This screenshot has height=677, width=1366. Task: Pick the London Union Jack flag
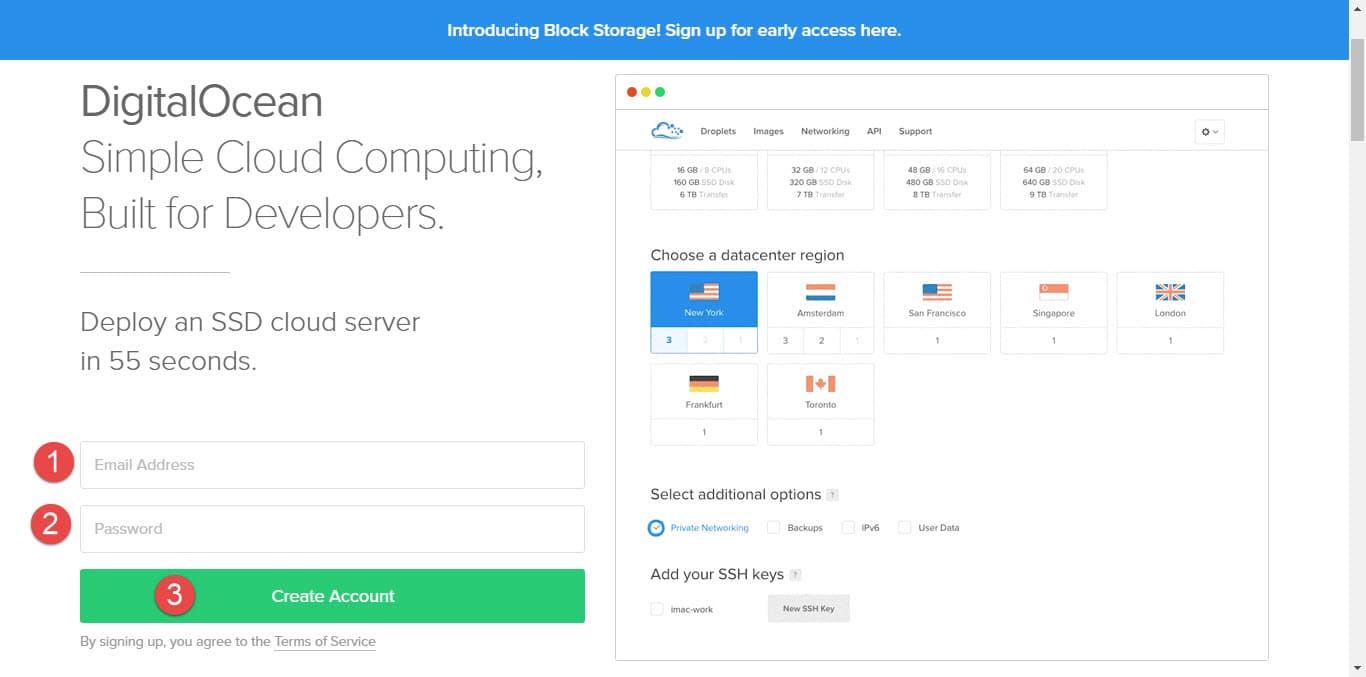1169,292
